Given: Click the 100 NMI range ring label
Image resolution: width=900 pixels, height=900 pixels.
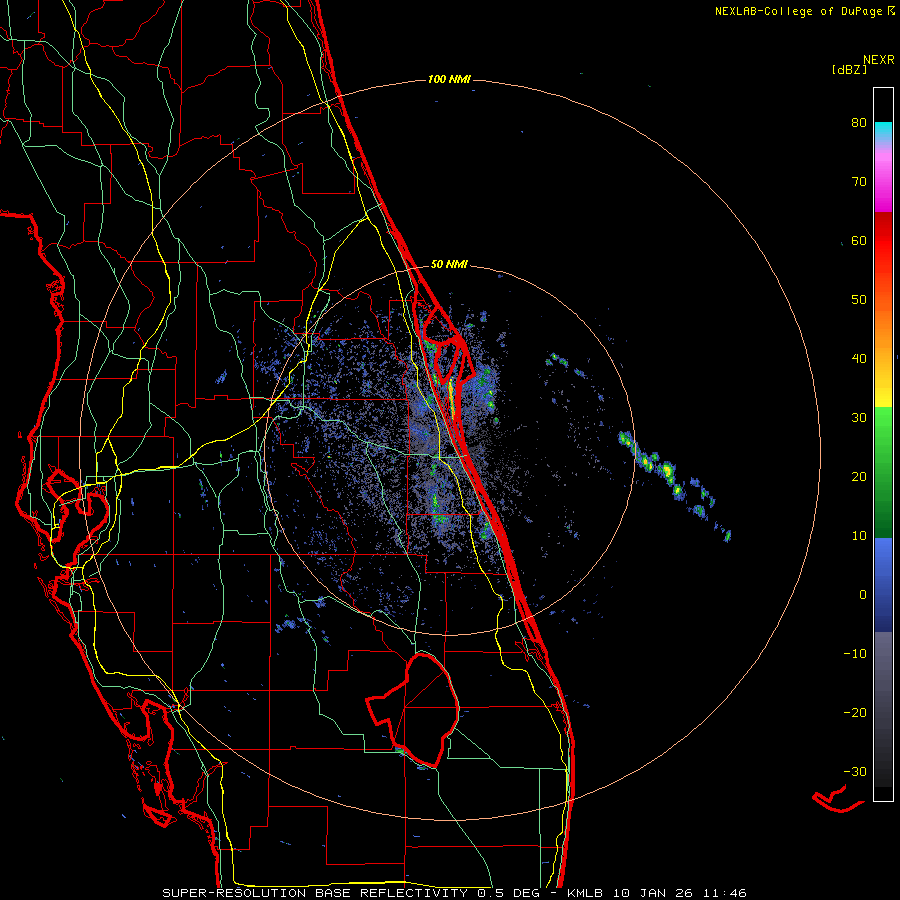Looking at the screenshot, I should click(x=449, y=79).
